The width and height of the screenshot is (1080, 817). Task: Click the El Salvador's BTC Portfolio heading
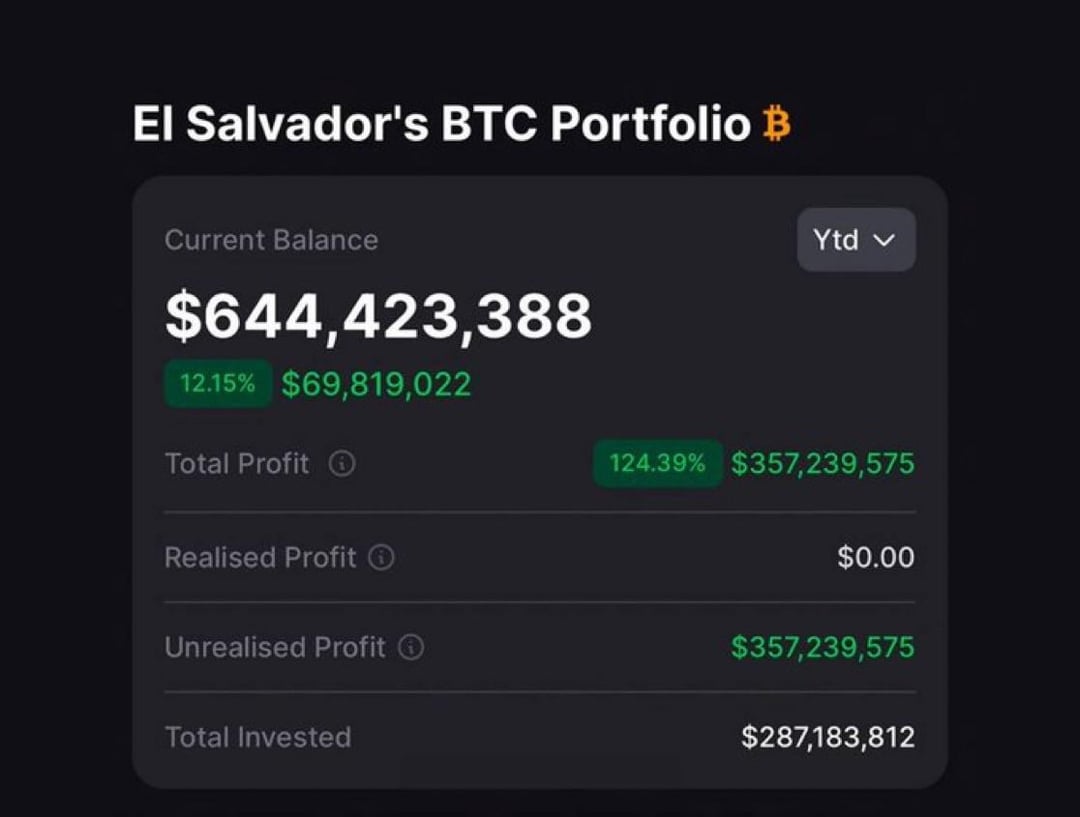pyautogui.click(x=442, y=124)
